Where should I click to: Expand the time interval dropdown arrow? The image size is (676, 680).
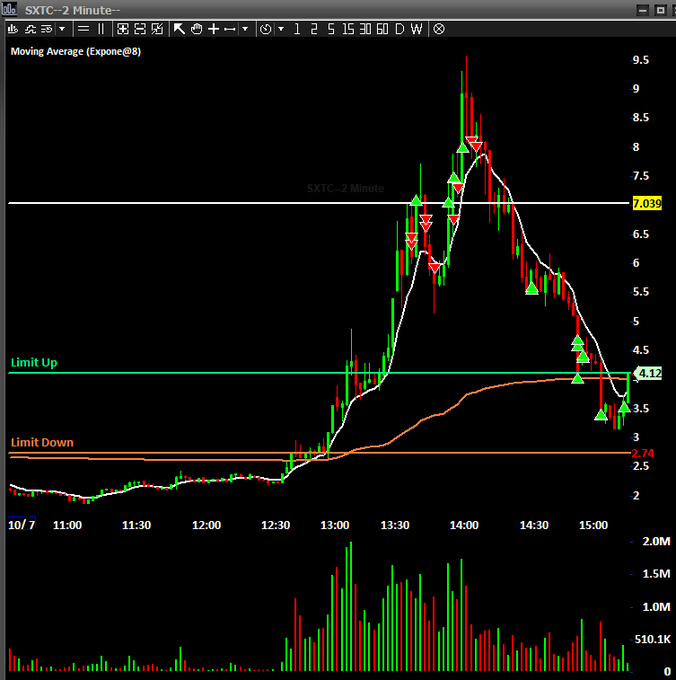pos(281,29)
